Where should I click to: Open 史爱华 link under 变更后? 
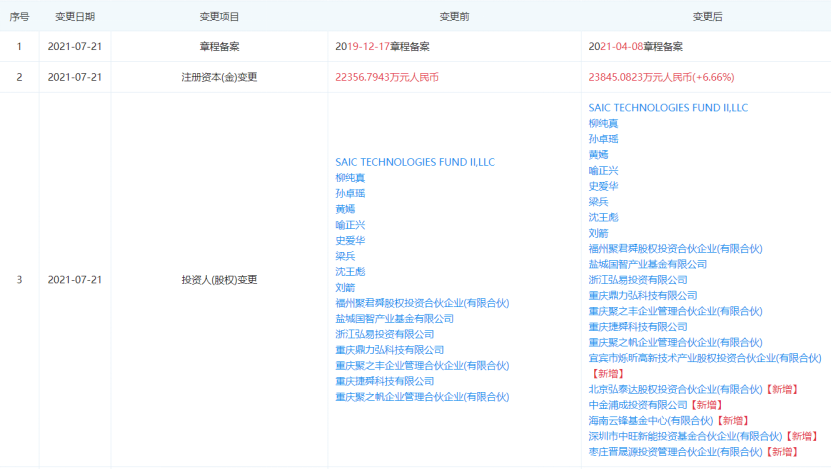click(603, 186)
